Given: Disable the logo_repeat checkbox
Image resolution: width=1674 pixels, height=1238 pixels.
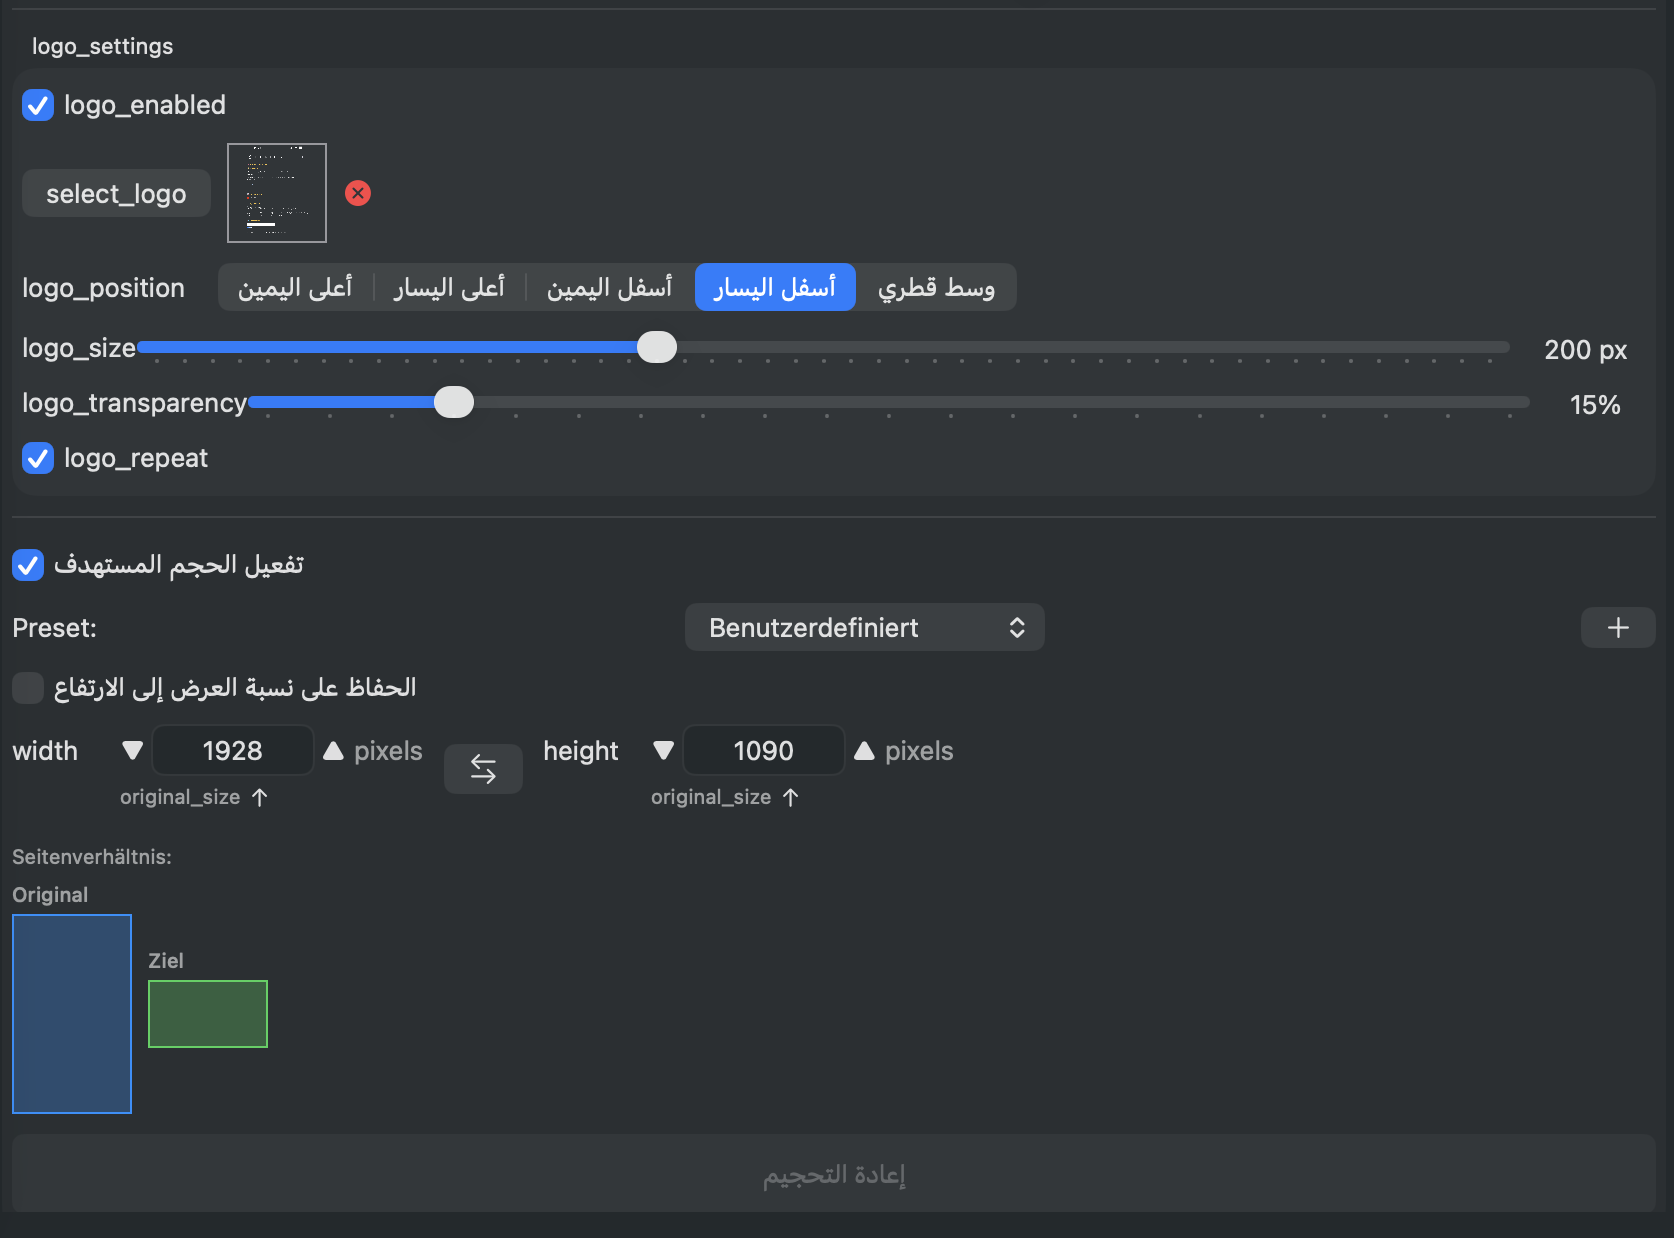Looking at the screenshot, I should 38,458.
